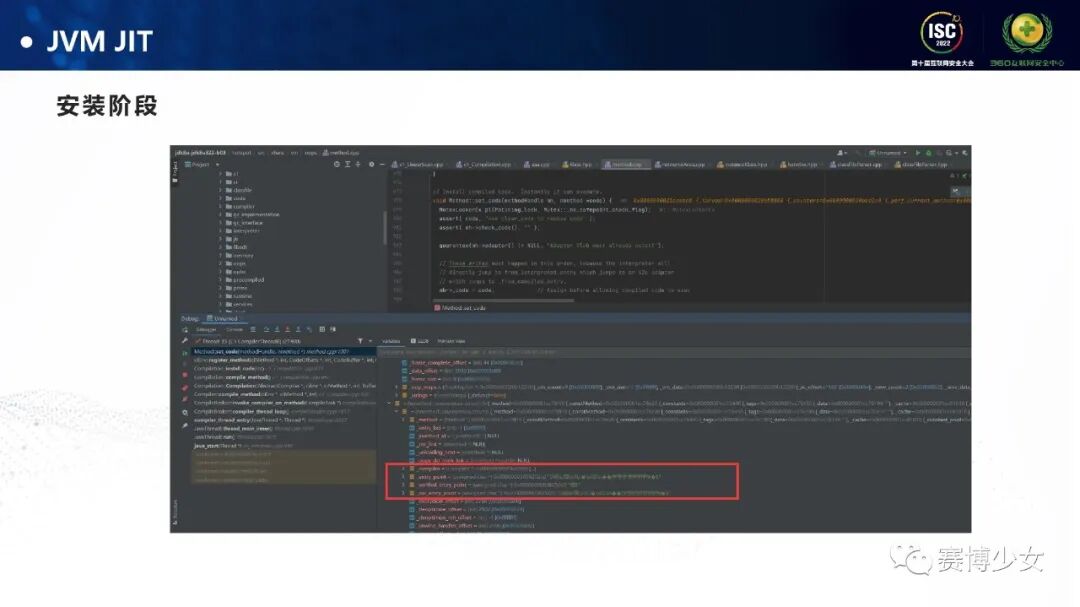Image resolution: width=1080 pixels, height=607 pixels.
Task: Click Method::set_code breadcrumb below editor
Action: pyautogui.click(x=460, y=308)
